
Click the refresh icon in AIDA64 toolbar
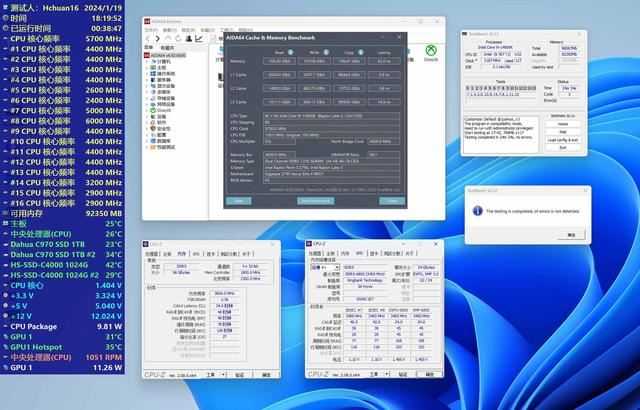point(178,39)
